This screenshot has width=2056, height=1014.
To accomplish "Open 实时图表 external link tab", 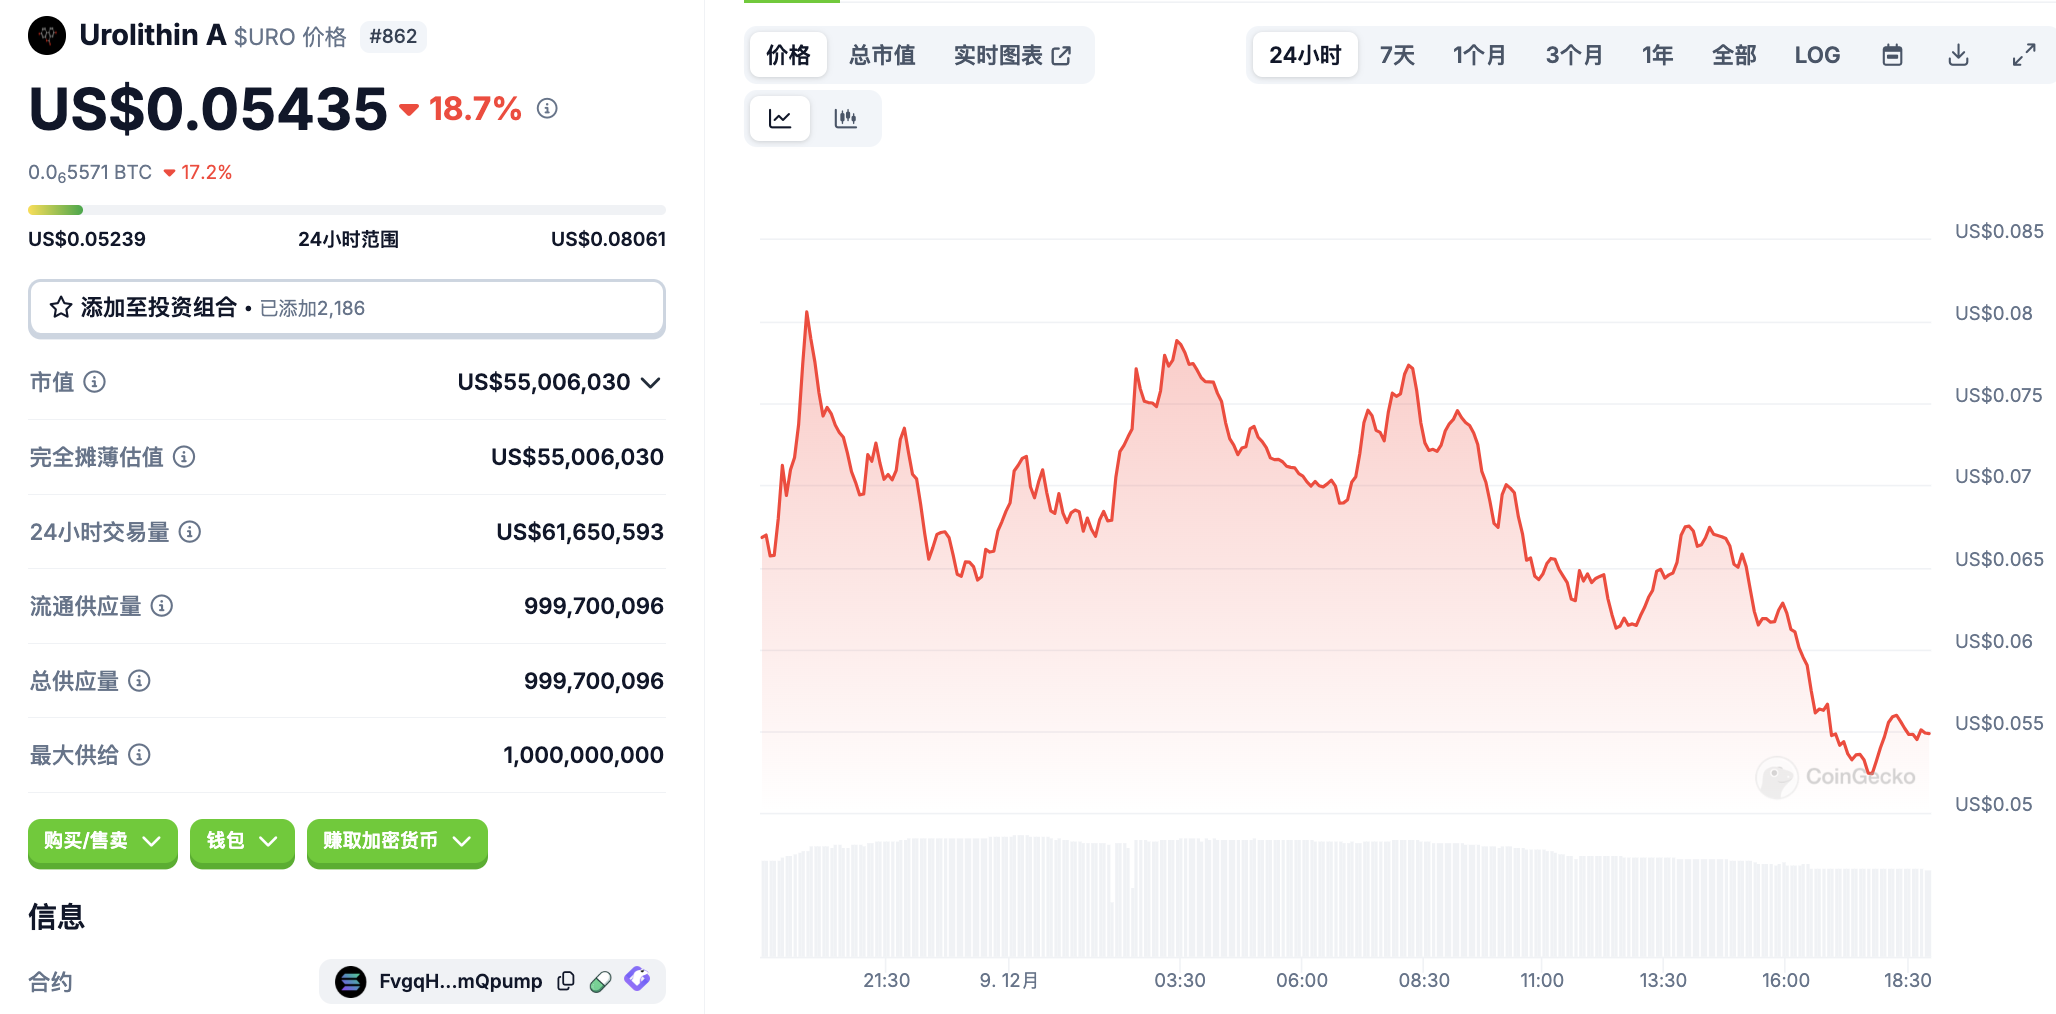I will tap(1012, 55).
